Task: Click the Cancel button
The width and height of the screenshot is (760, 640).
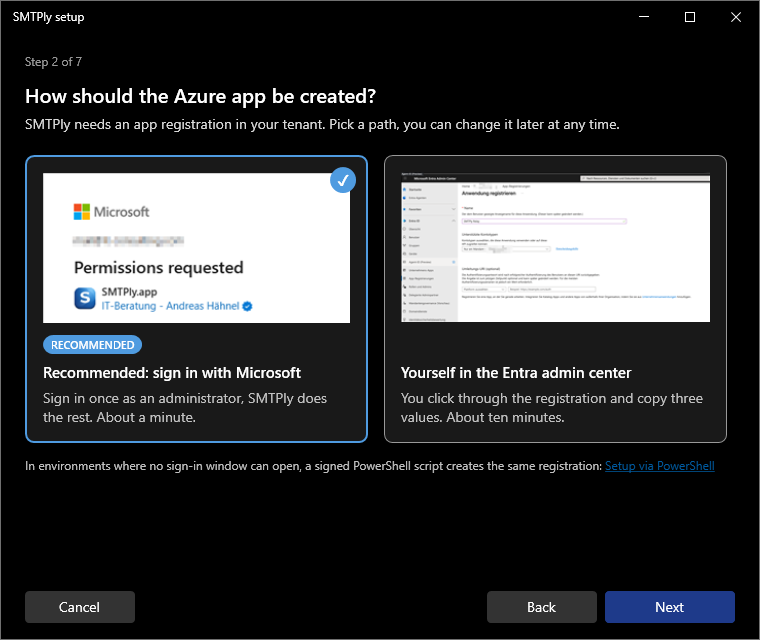Action: (x=80, y=607)
